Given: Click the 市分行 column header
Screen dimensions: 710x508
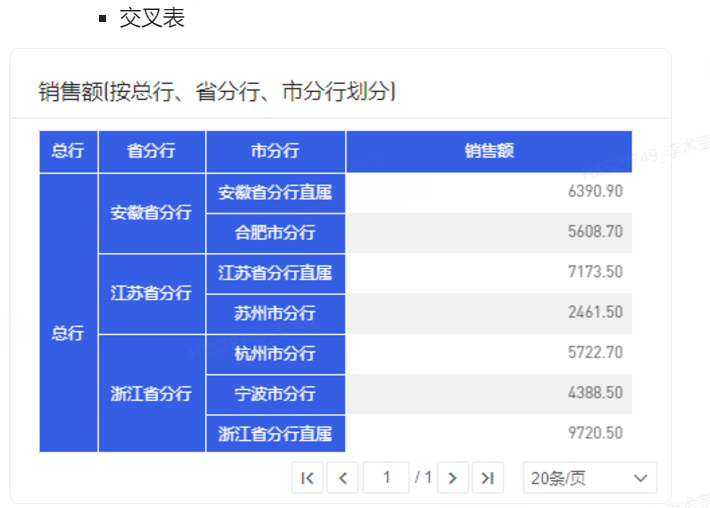Looking at the screenshot, I should click(275, 151).
